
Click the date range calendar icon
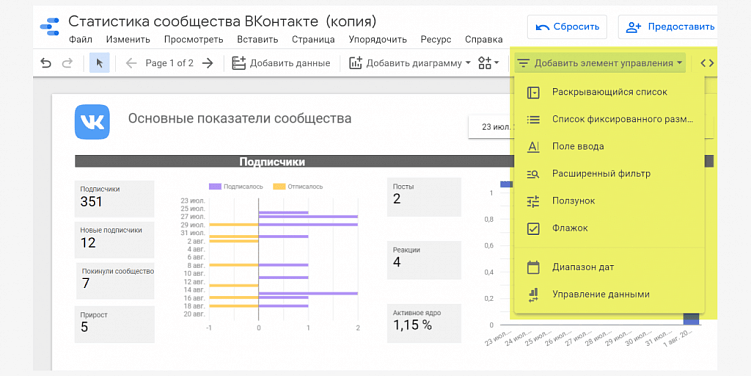point(533,267)
